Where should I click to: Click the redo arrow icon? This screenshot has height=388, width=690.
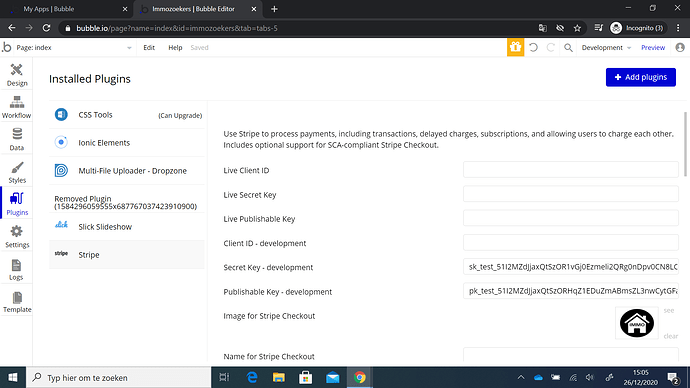(551, 47)
